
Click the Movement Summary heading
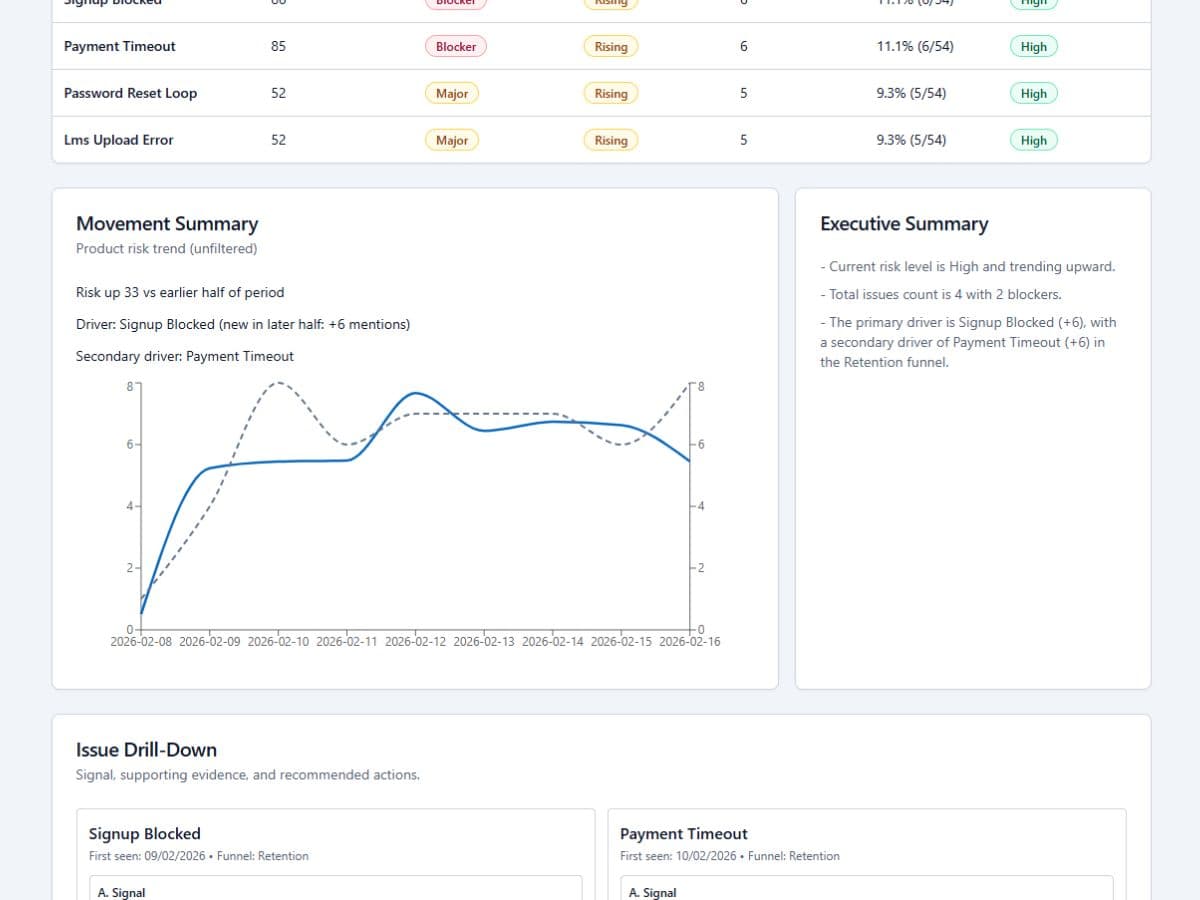click(x=166, y=223)
